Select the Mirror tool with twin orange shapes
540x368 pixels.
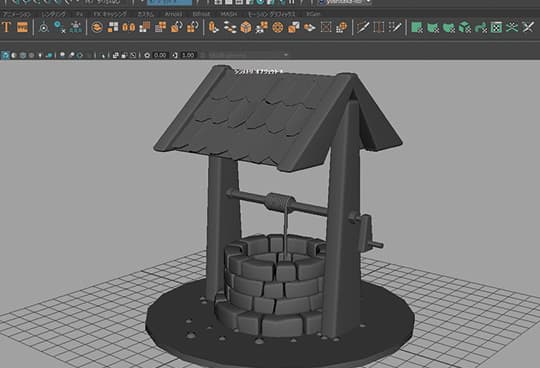pos(129,27)
